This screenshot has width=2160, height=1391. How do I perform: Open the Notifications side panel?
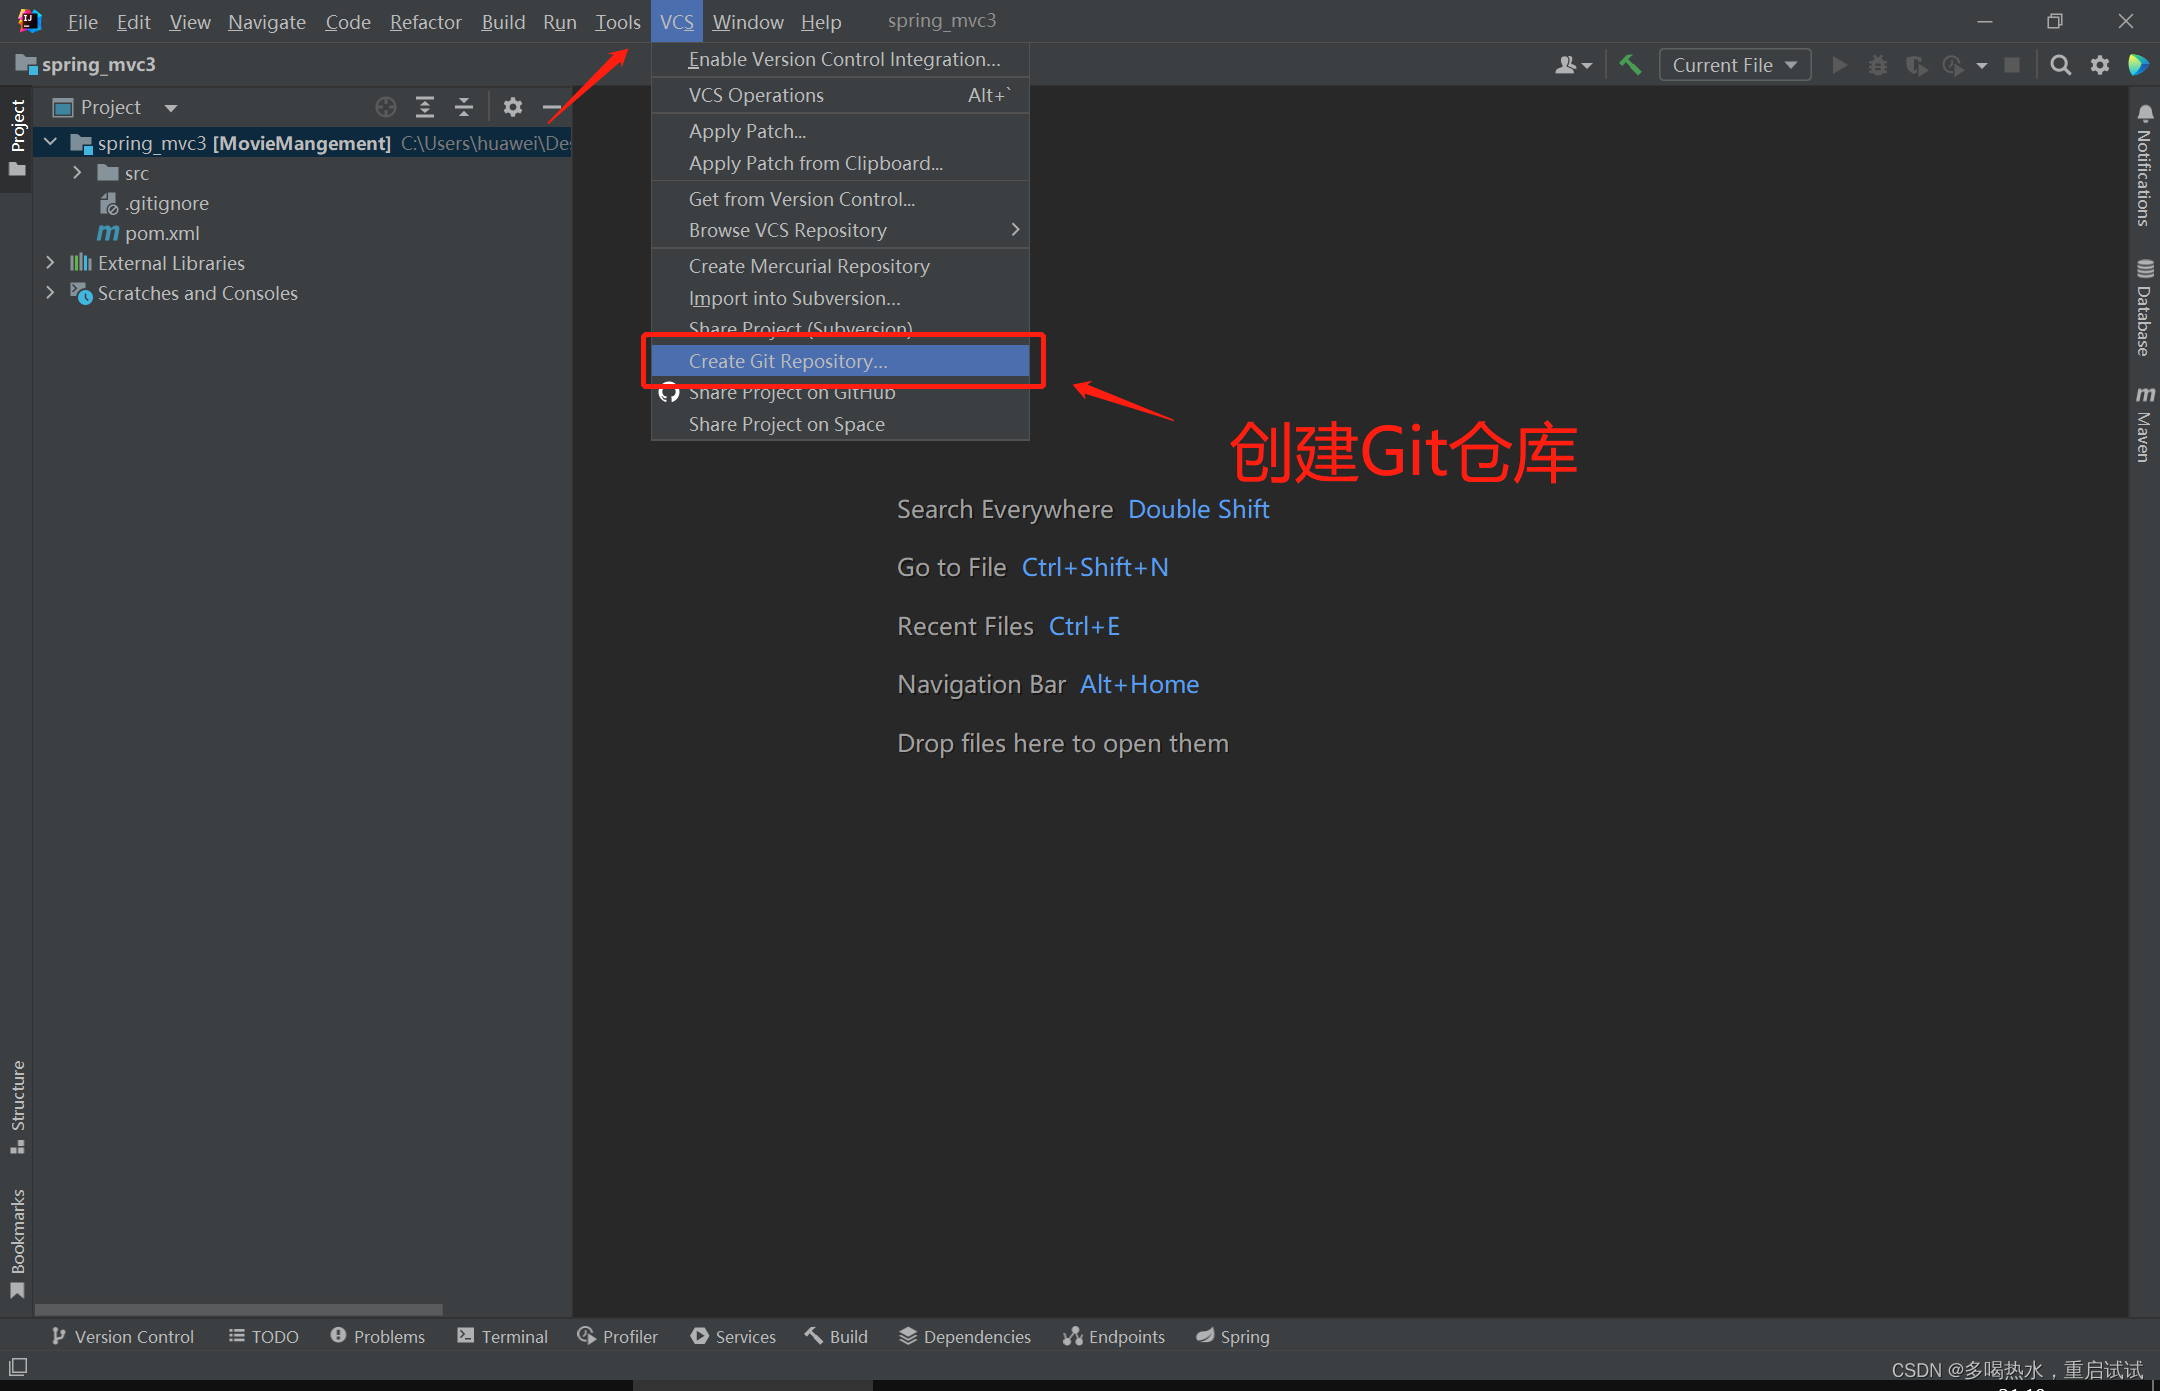click(x=2145, y=166)
